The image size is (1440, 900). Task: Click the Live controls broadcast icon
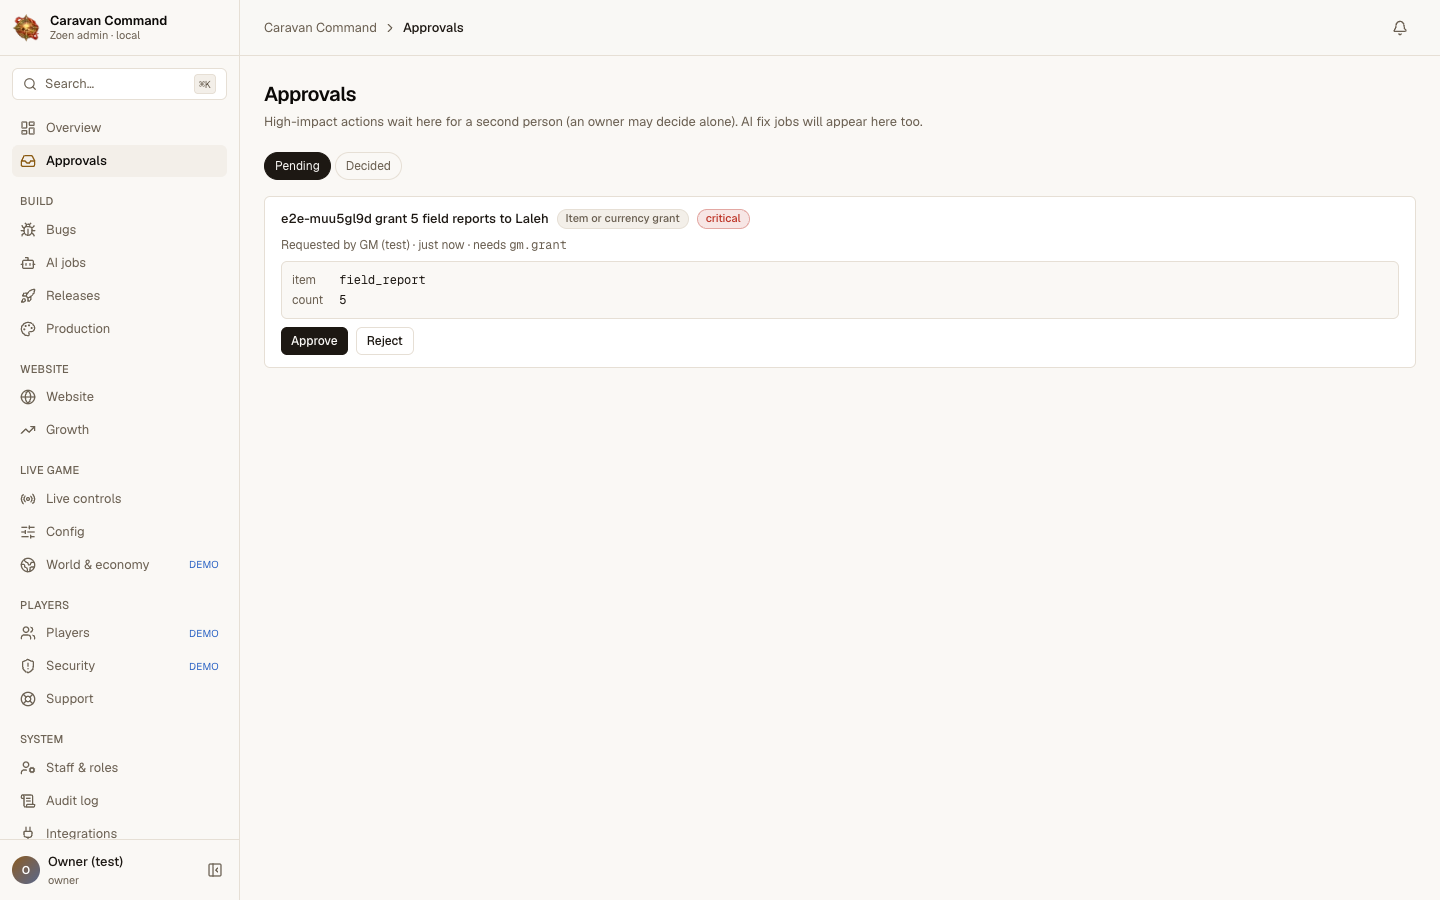coord(28,499)
